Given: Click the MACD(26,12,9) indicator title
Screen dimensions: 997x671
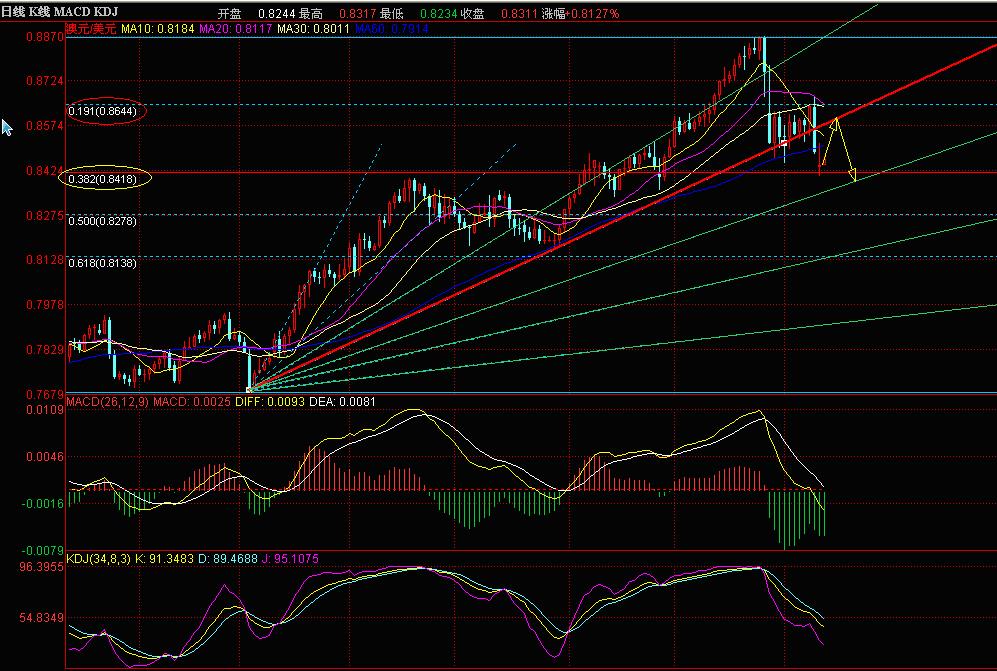Looking at the screenshot, I should coord(107,402).
